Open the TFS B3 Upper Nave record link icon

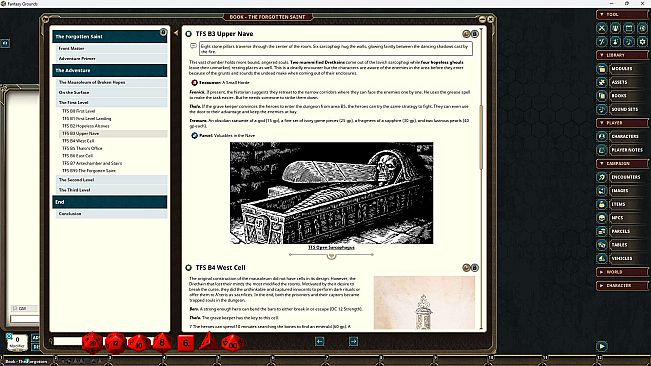click(x=188, y=34)
